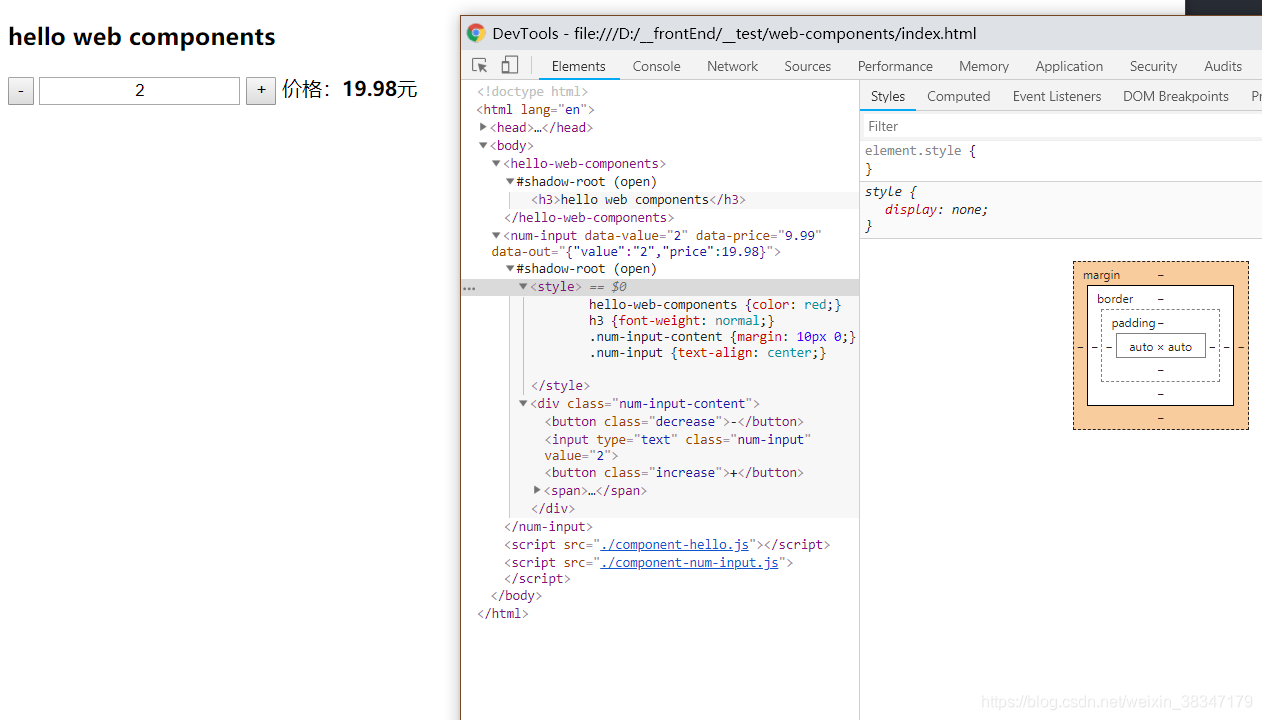Screen dimensions: 1262x720
Task: Select the DOM Breakpoints sidebar tab
Action: [x=1176, y=96]
